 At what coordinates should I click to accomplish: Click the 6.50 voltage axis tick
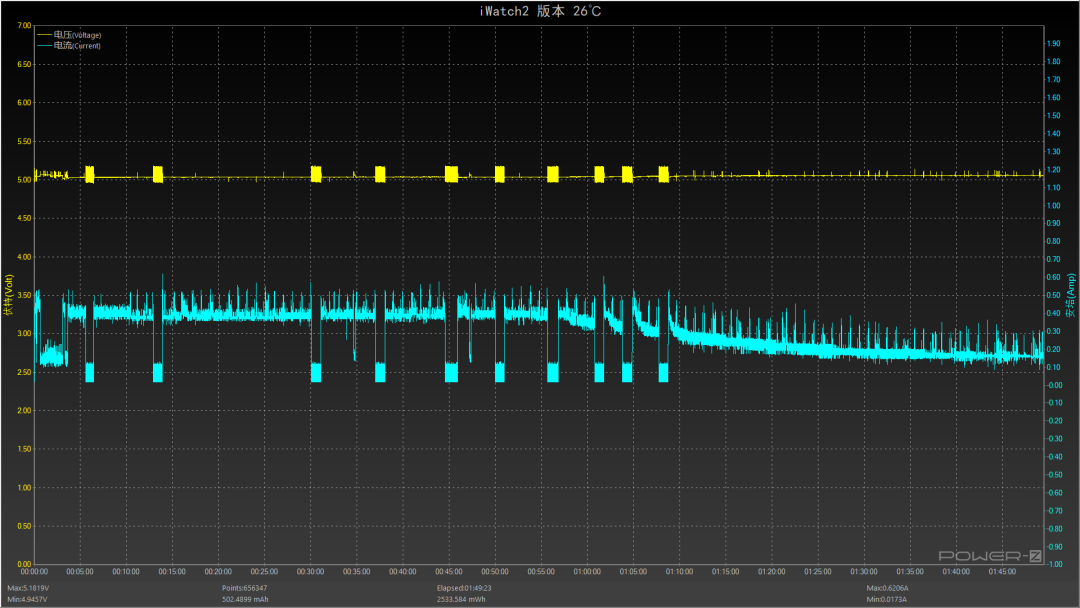tap(24, 64)
